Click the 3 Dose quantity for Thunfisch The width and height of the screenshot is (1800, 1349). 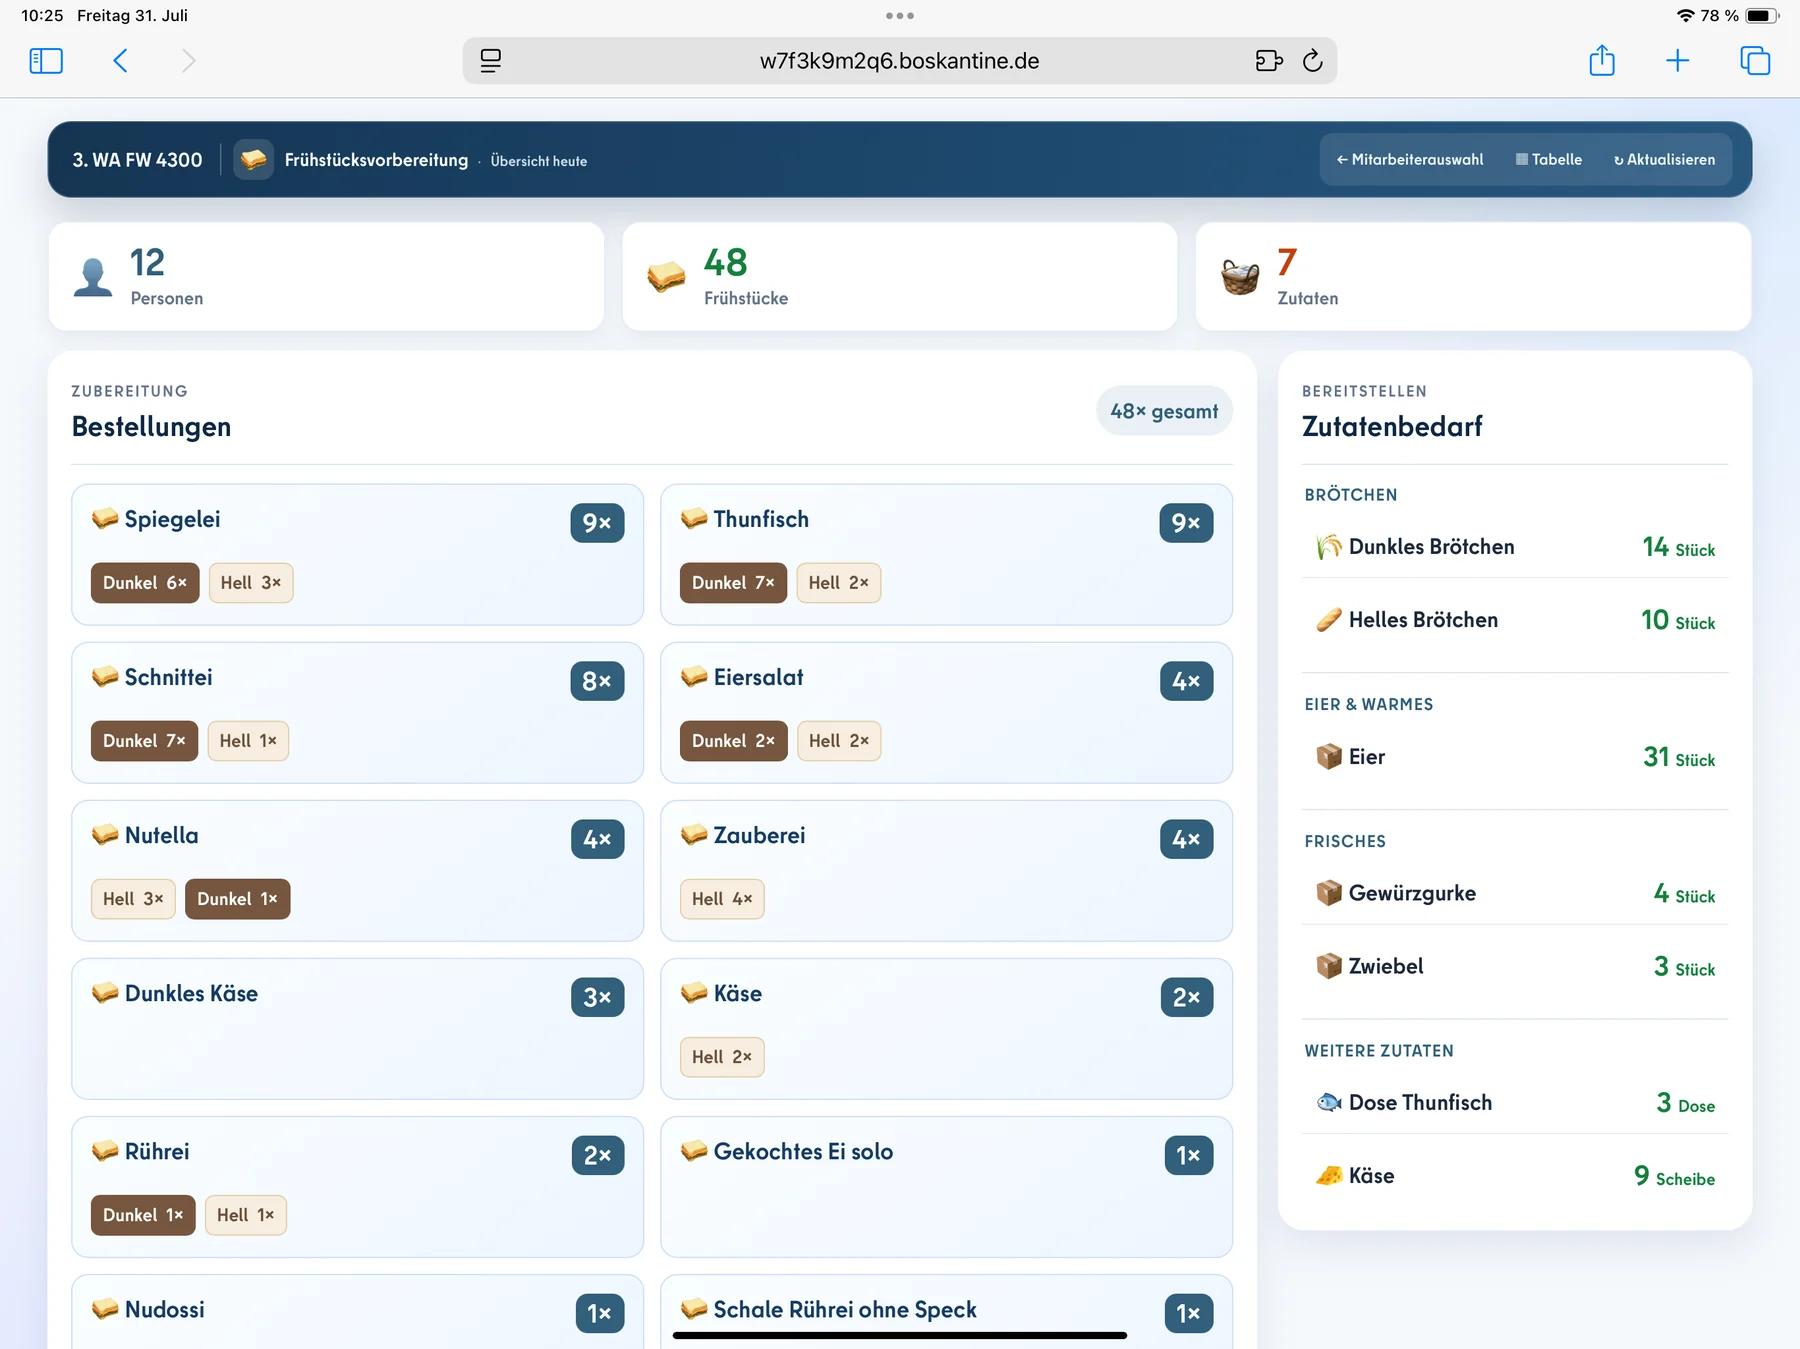coord(1685,1102)
